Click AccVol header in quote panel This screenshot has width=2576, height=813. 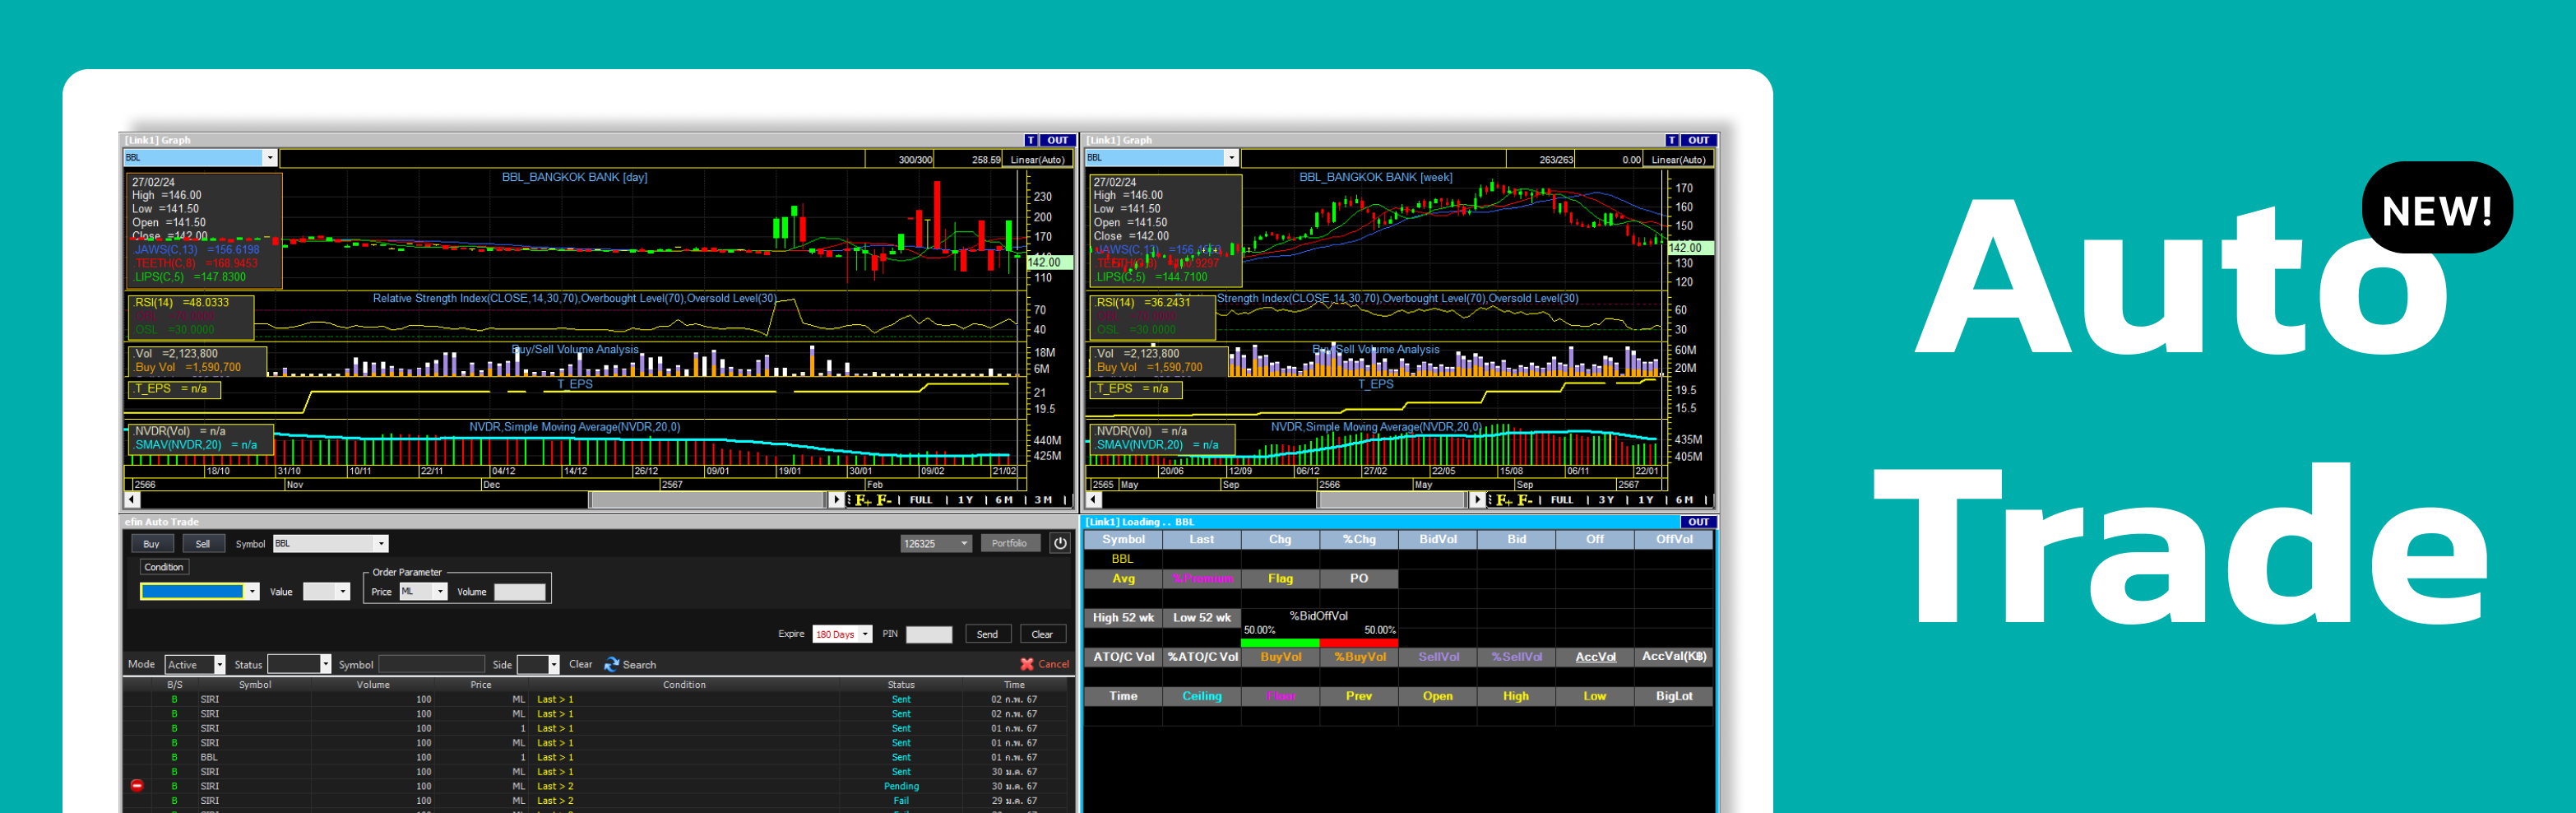(x=1595, y=657)
